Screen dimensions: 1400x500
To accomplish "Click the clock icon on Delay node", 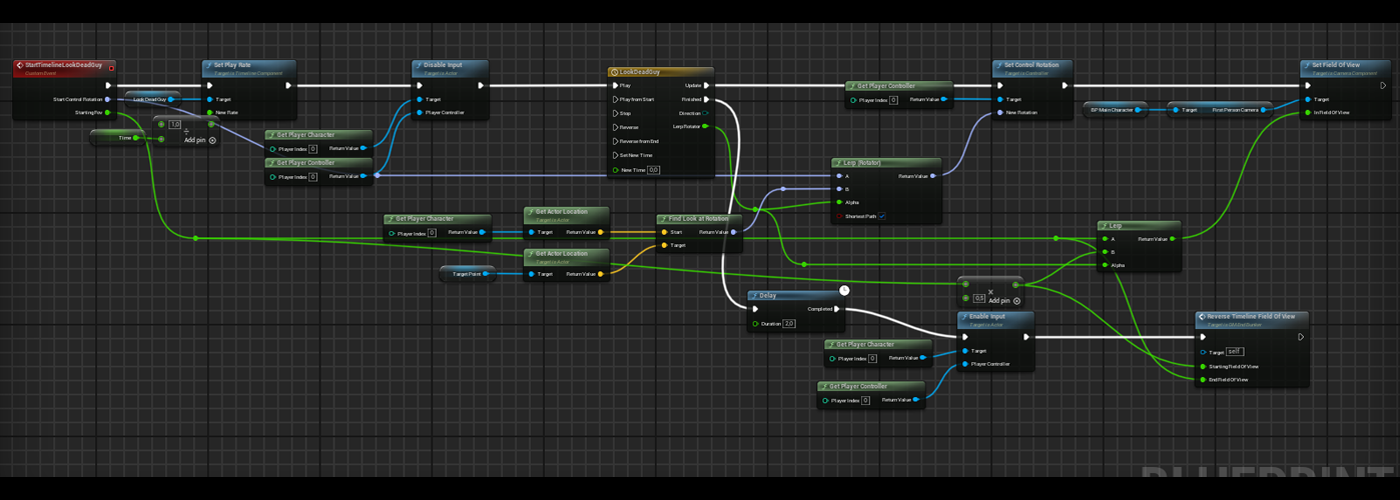I will pyautogui.click(x=844, y=290).
